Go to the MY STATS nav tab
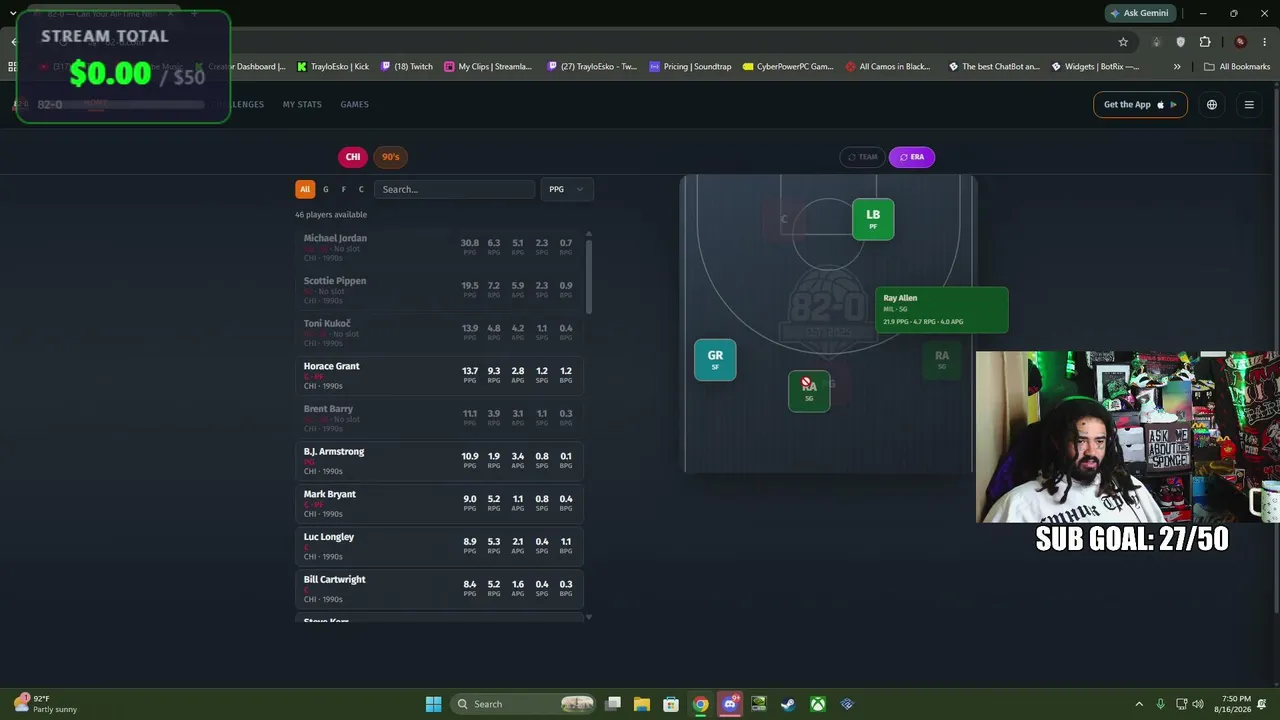This screenshot has height=720, width=1280. (x=302, y=105)
